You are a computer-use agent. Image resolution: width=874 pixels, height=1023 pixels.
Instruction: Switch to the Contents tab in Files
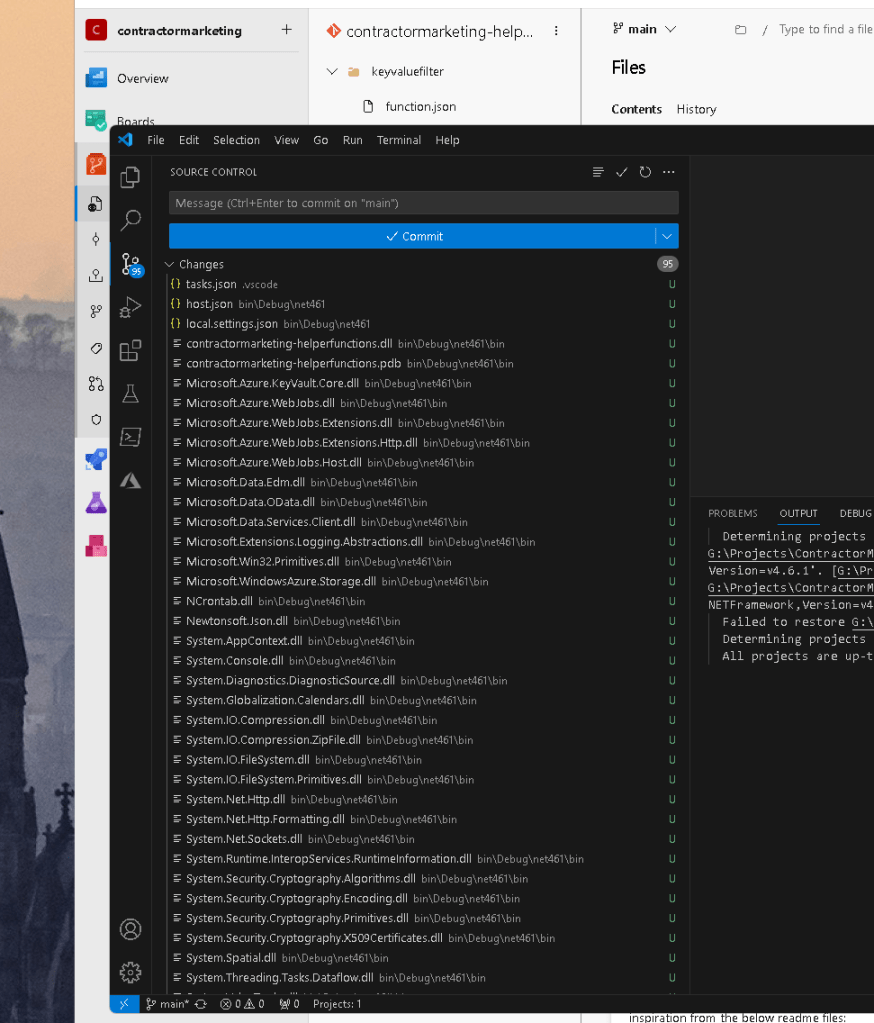coord(636,109)
